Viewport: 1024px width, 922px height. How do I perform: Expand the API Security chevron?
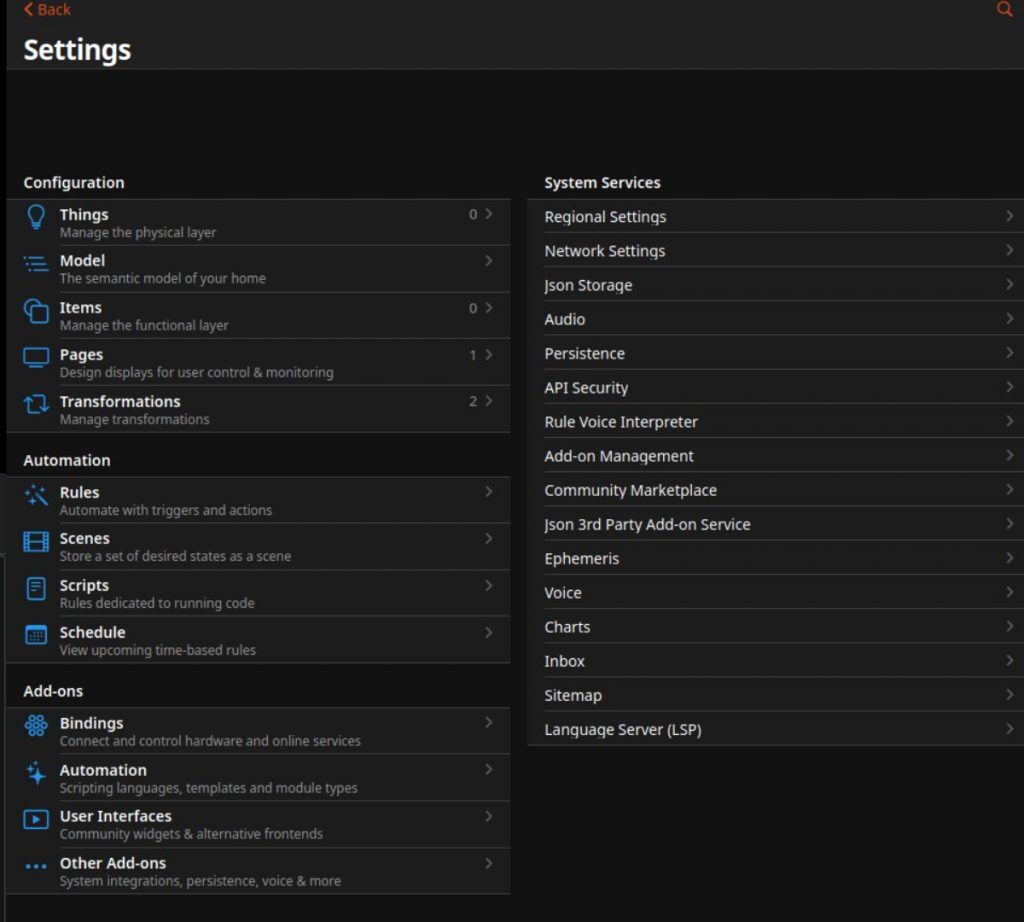(1008, 387)
